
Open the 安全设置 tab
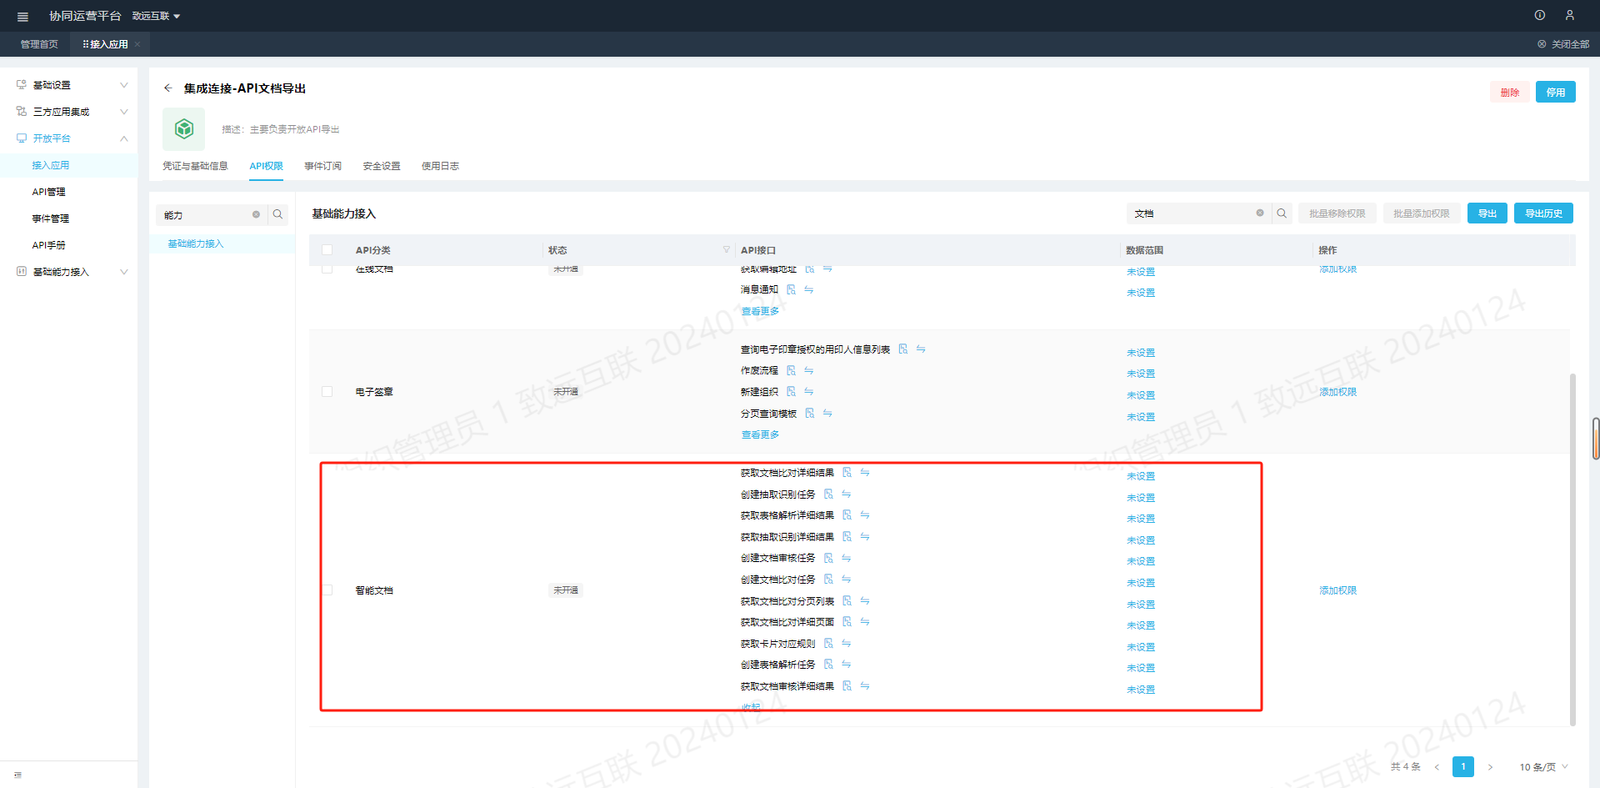(x=382, y=166)
